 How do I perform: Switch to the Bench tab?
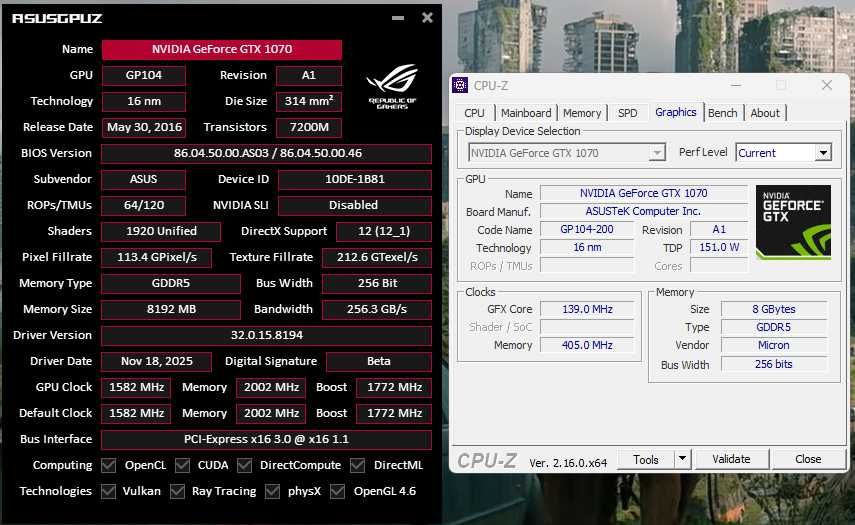tap(722, 113)
